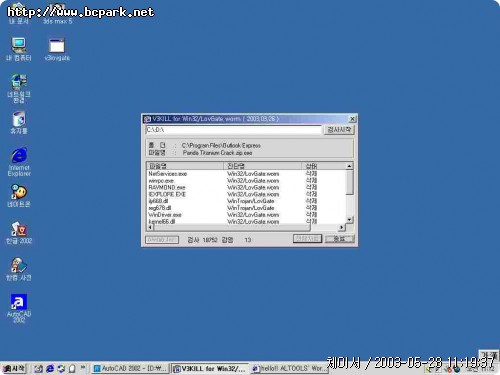500x375 pixels.
Task: Open the 네이트온 messenger desktop icon
Action: click(x=19, y=196)
